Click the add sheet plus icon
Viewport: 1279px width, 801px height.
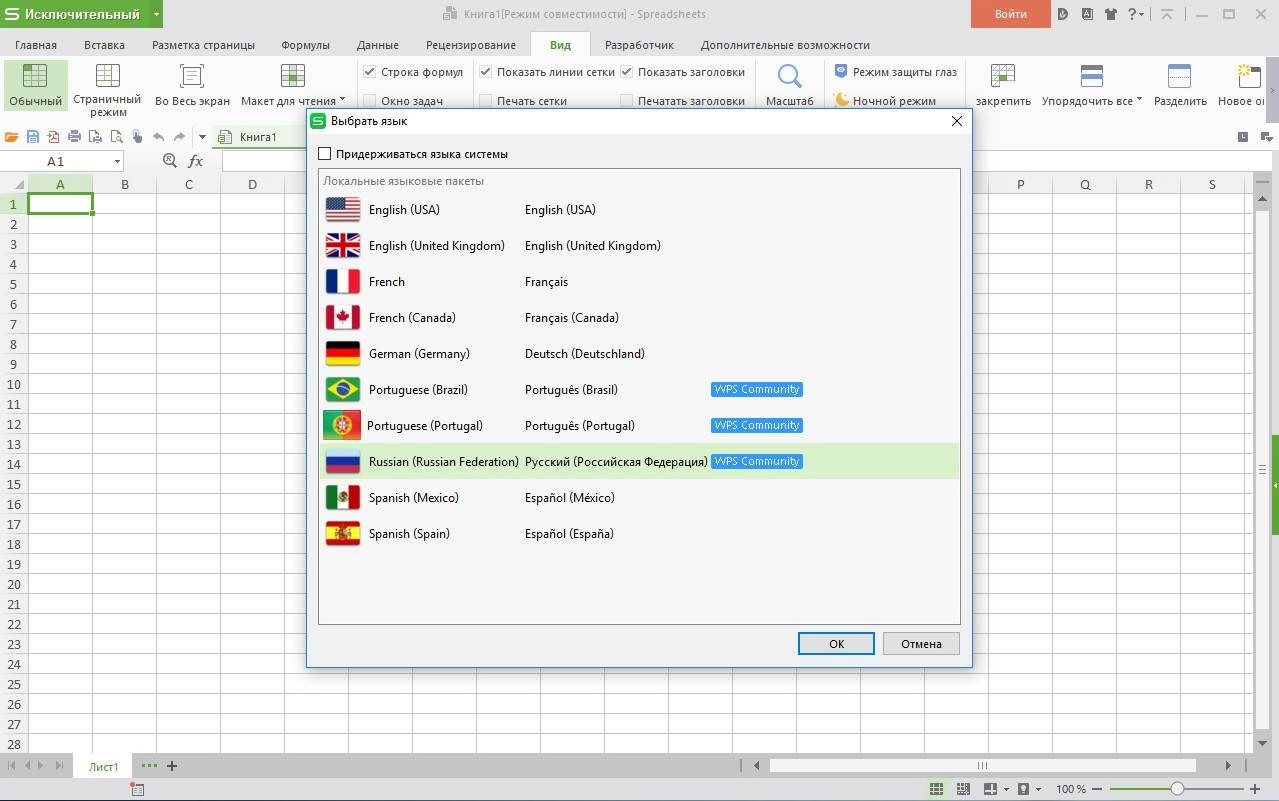[x=172, y=766]
